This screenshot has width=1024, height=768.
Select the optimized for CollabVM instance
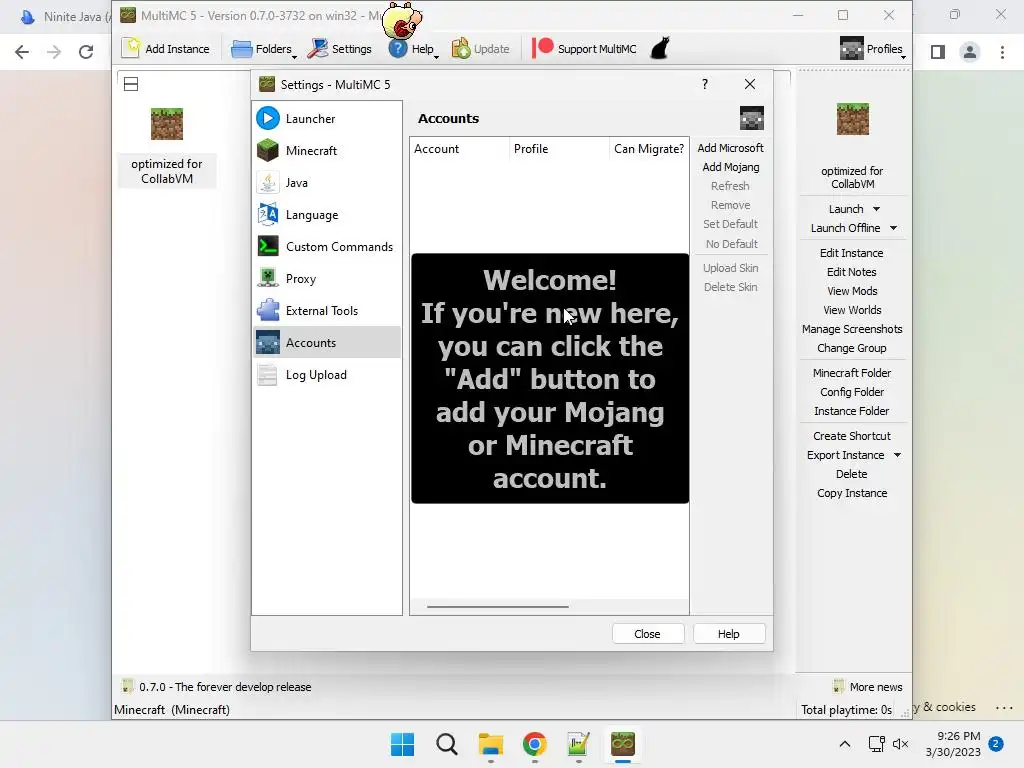pyautogui.click(x=167, y=147)
